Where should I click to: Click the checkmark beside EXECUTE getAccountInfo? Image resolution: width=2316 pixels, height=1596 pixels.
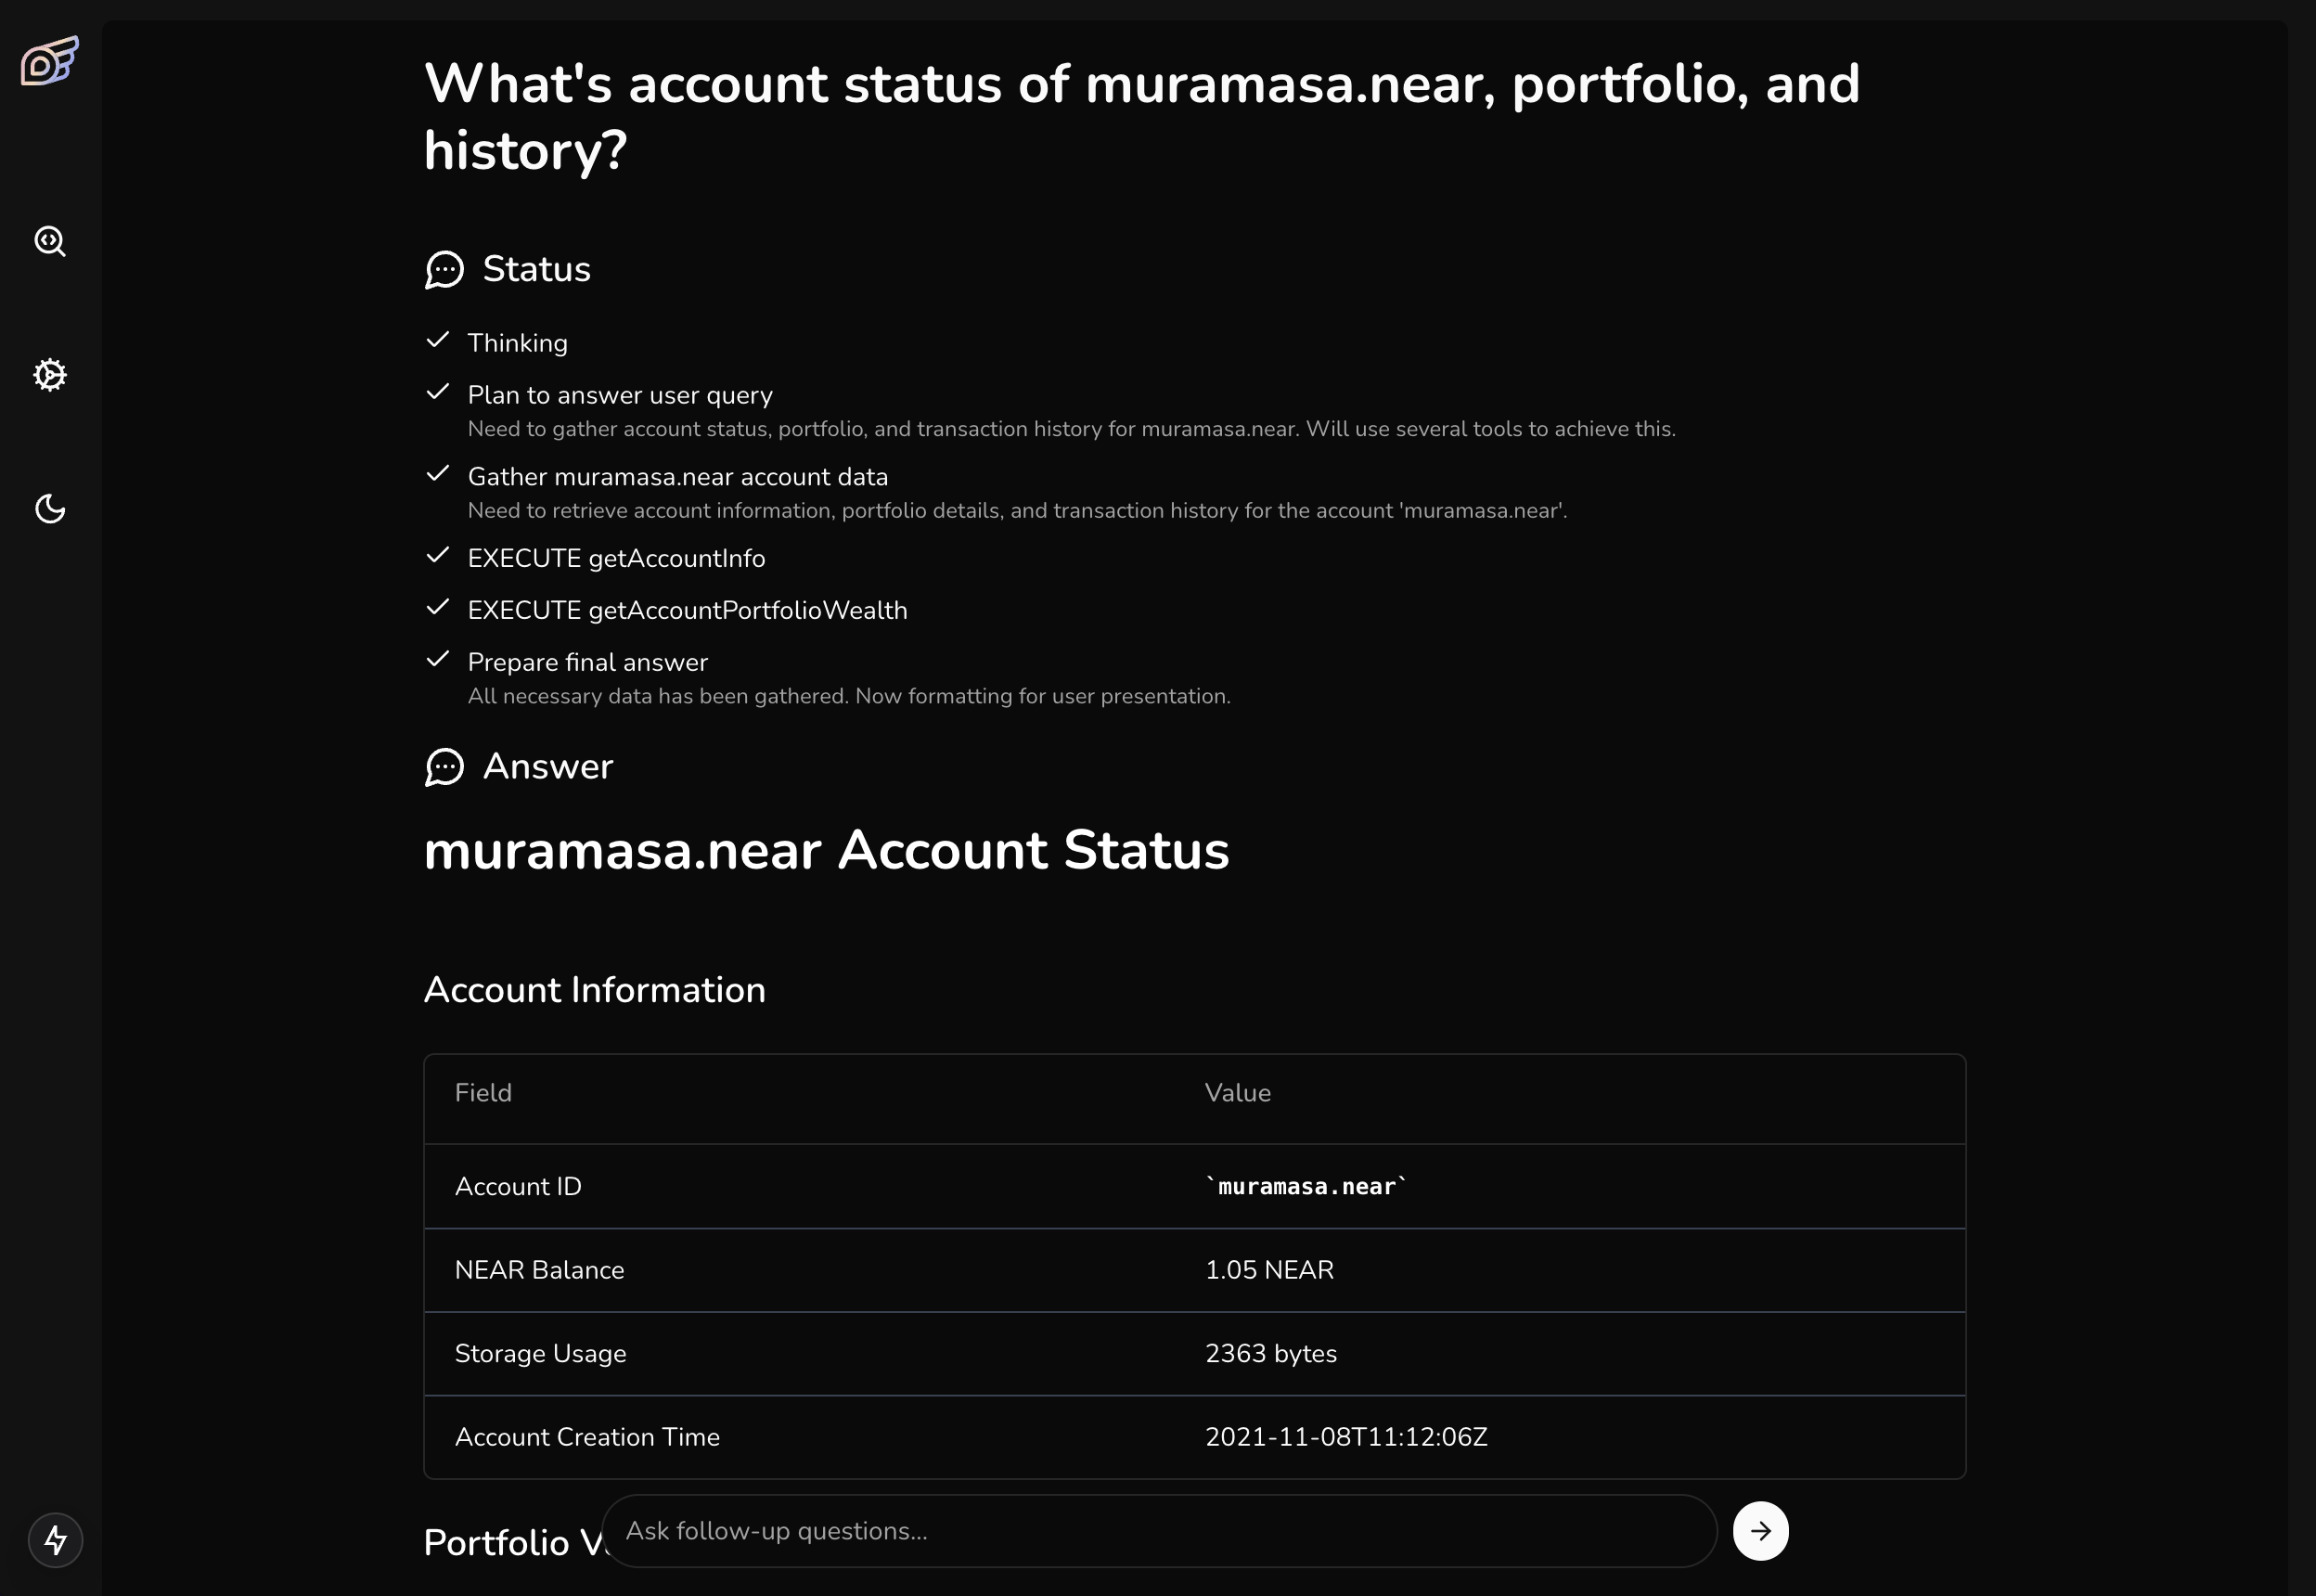pyautogui.click(x=437, y=556)
